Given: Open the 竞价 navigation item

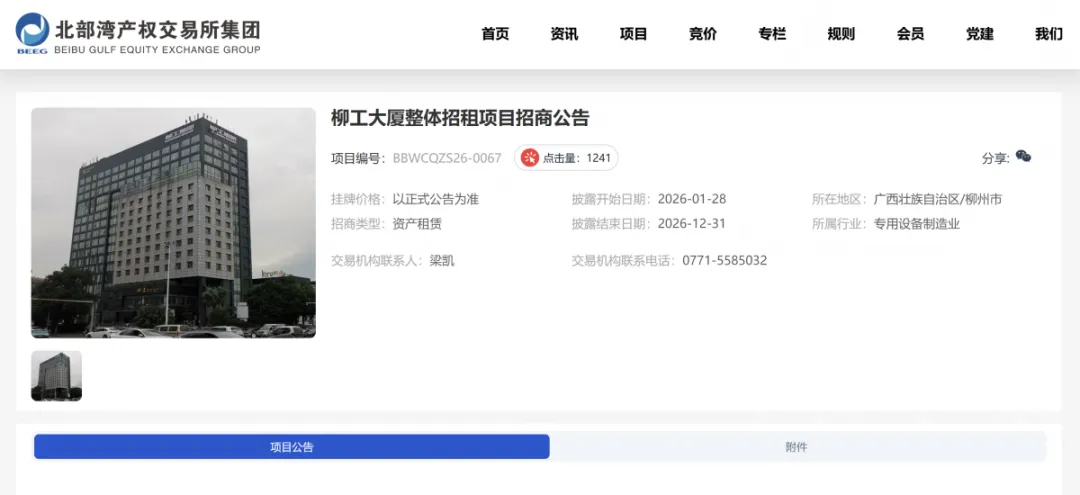Looking at the screenshot, I should (x=703, y=34).
